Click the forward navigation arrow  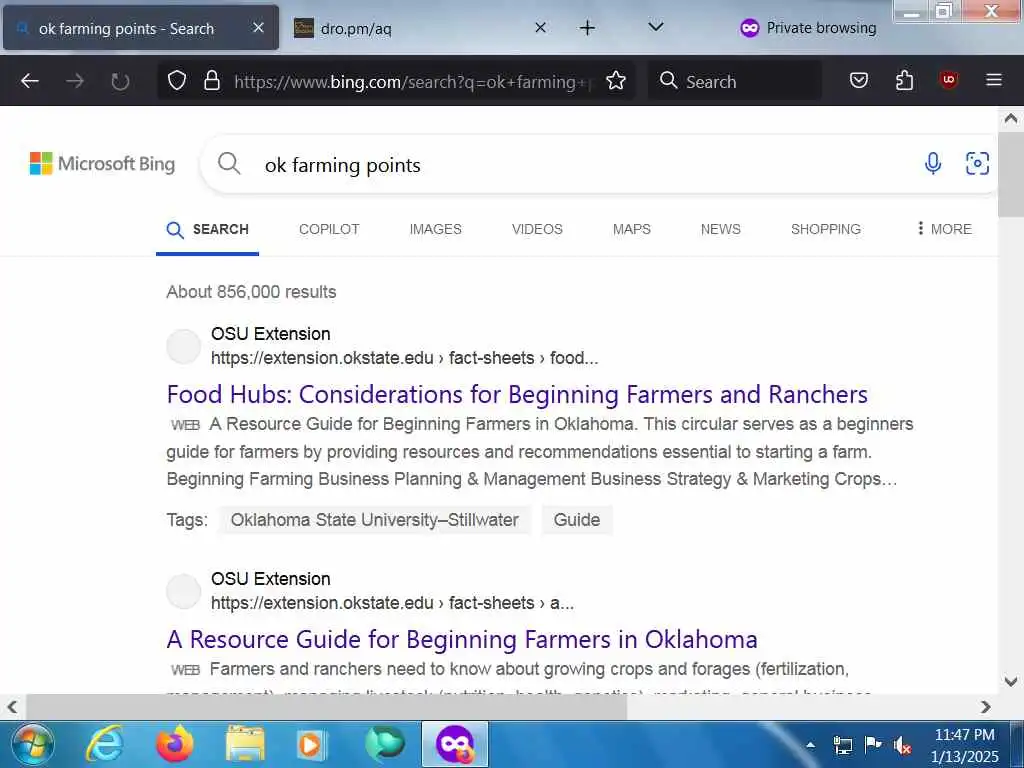pos(75,81)
